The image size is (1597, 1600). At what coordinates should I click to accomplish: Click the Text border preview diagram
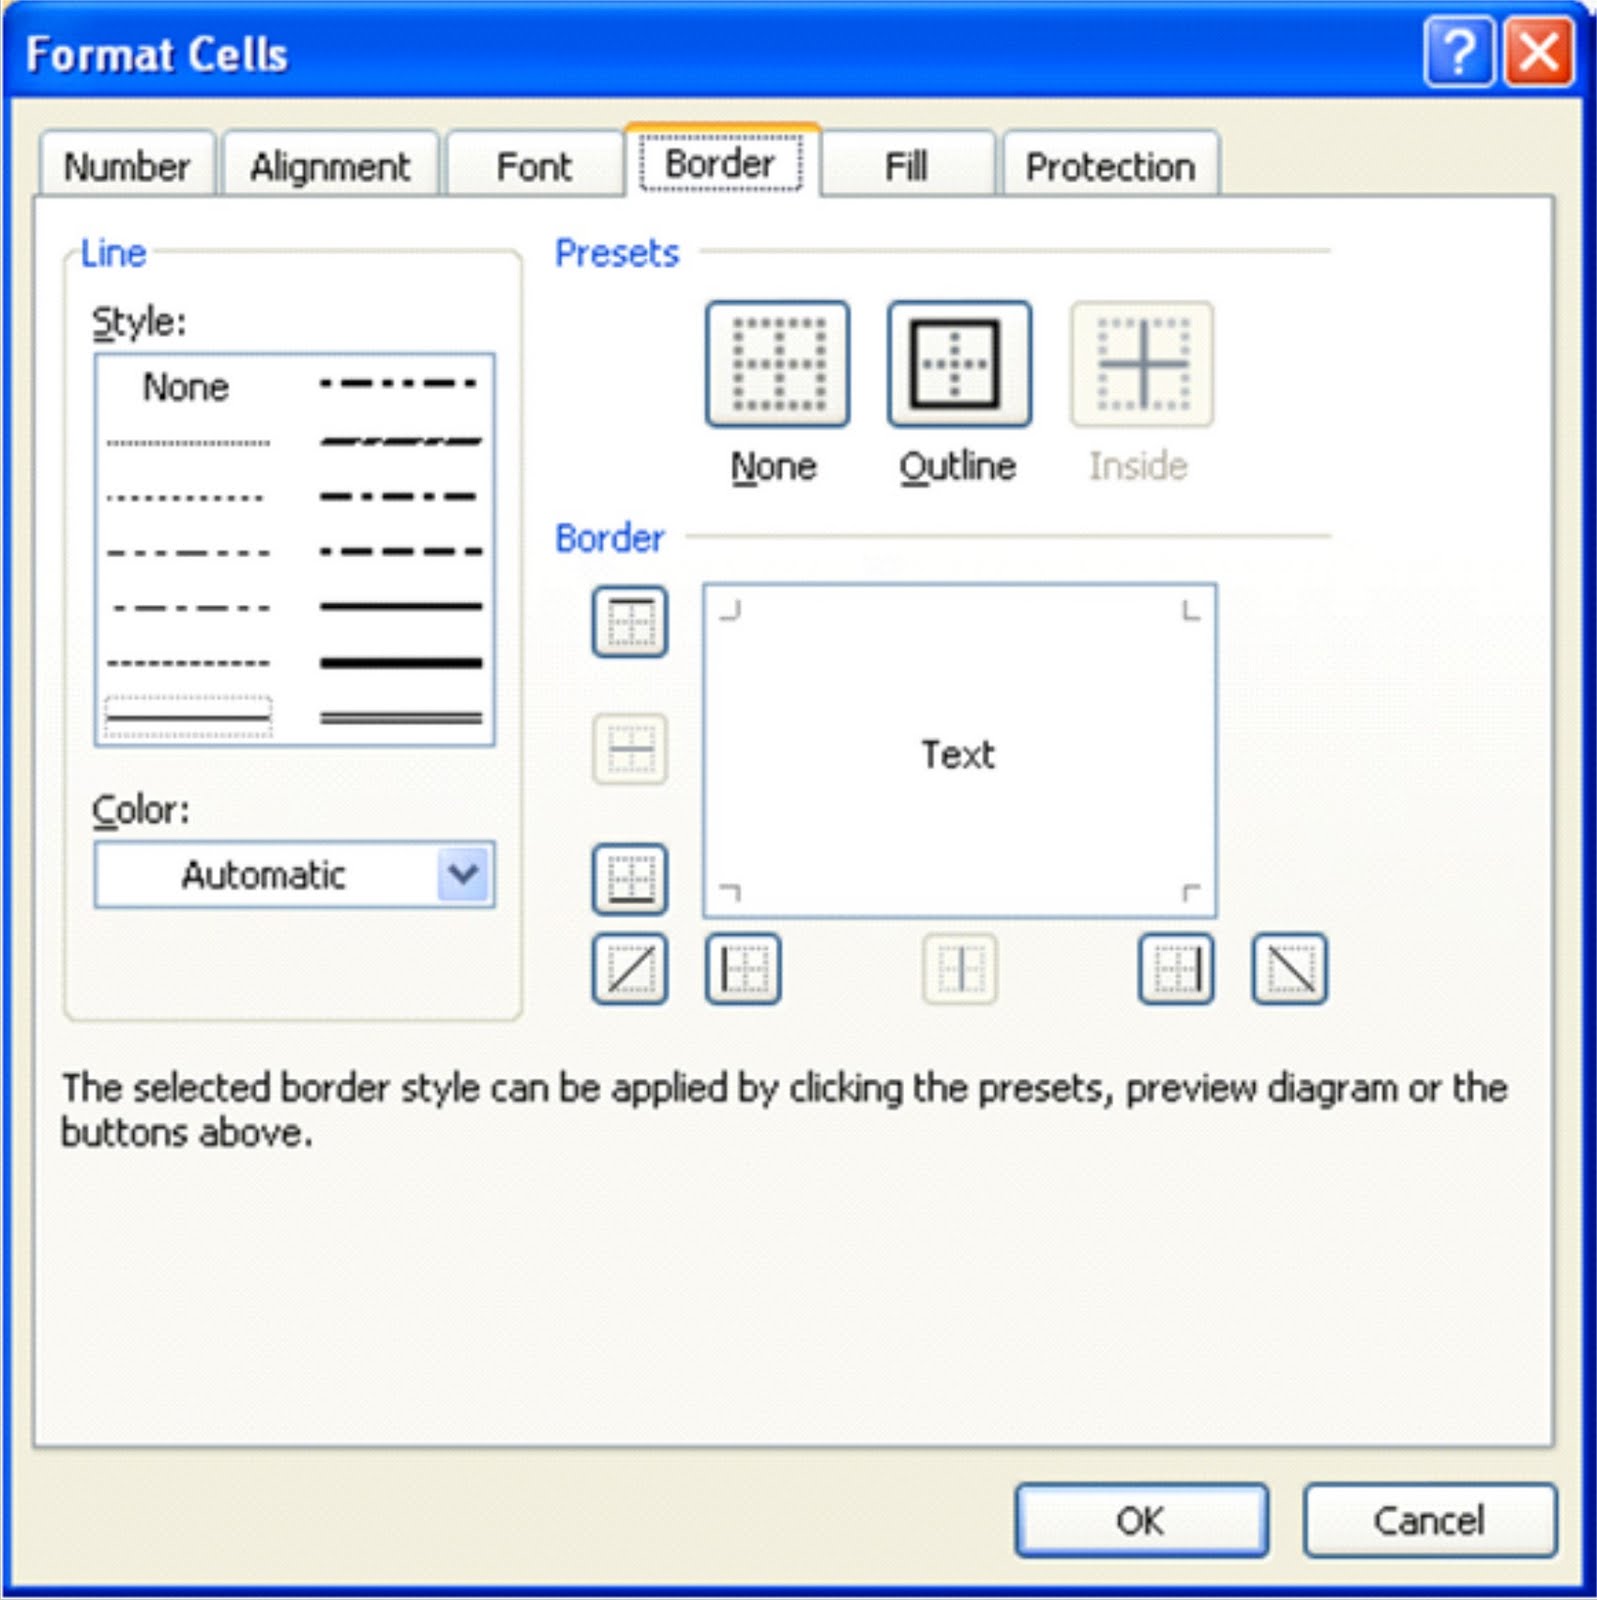(958, 752)
